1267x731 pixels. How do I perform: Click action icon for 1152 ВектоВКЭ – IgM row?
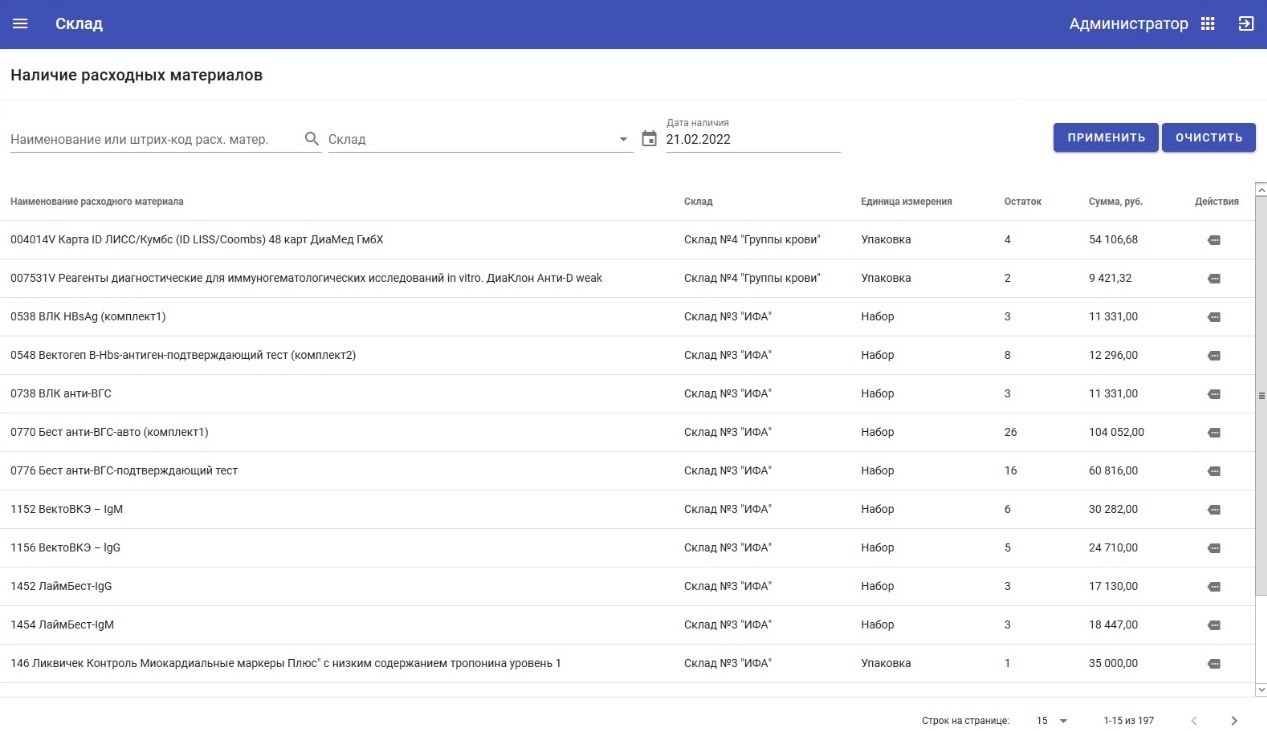1214,509
